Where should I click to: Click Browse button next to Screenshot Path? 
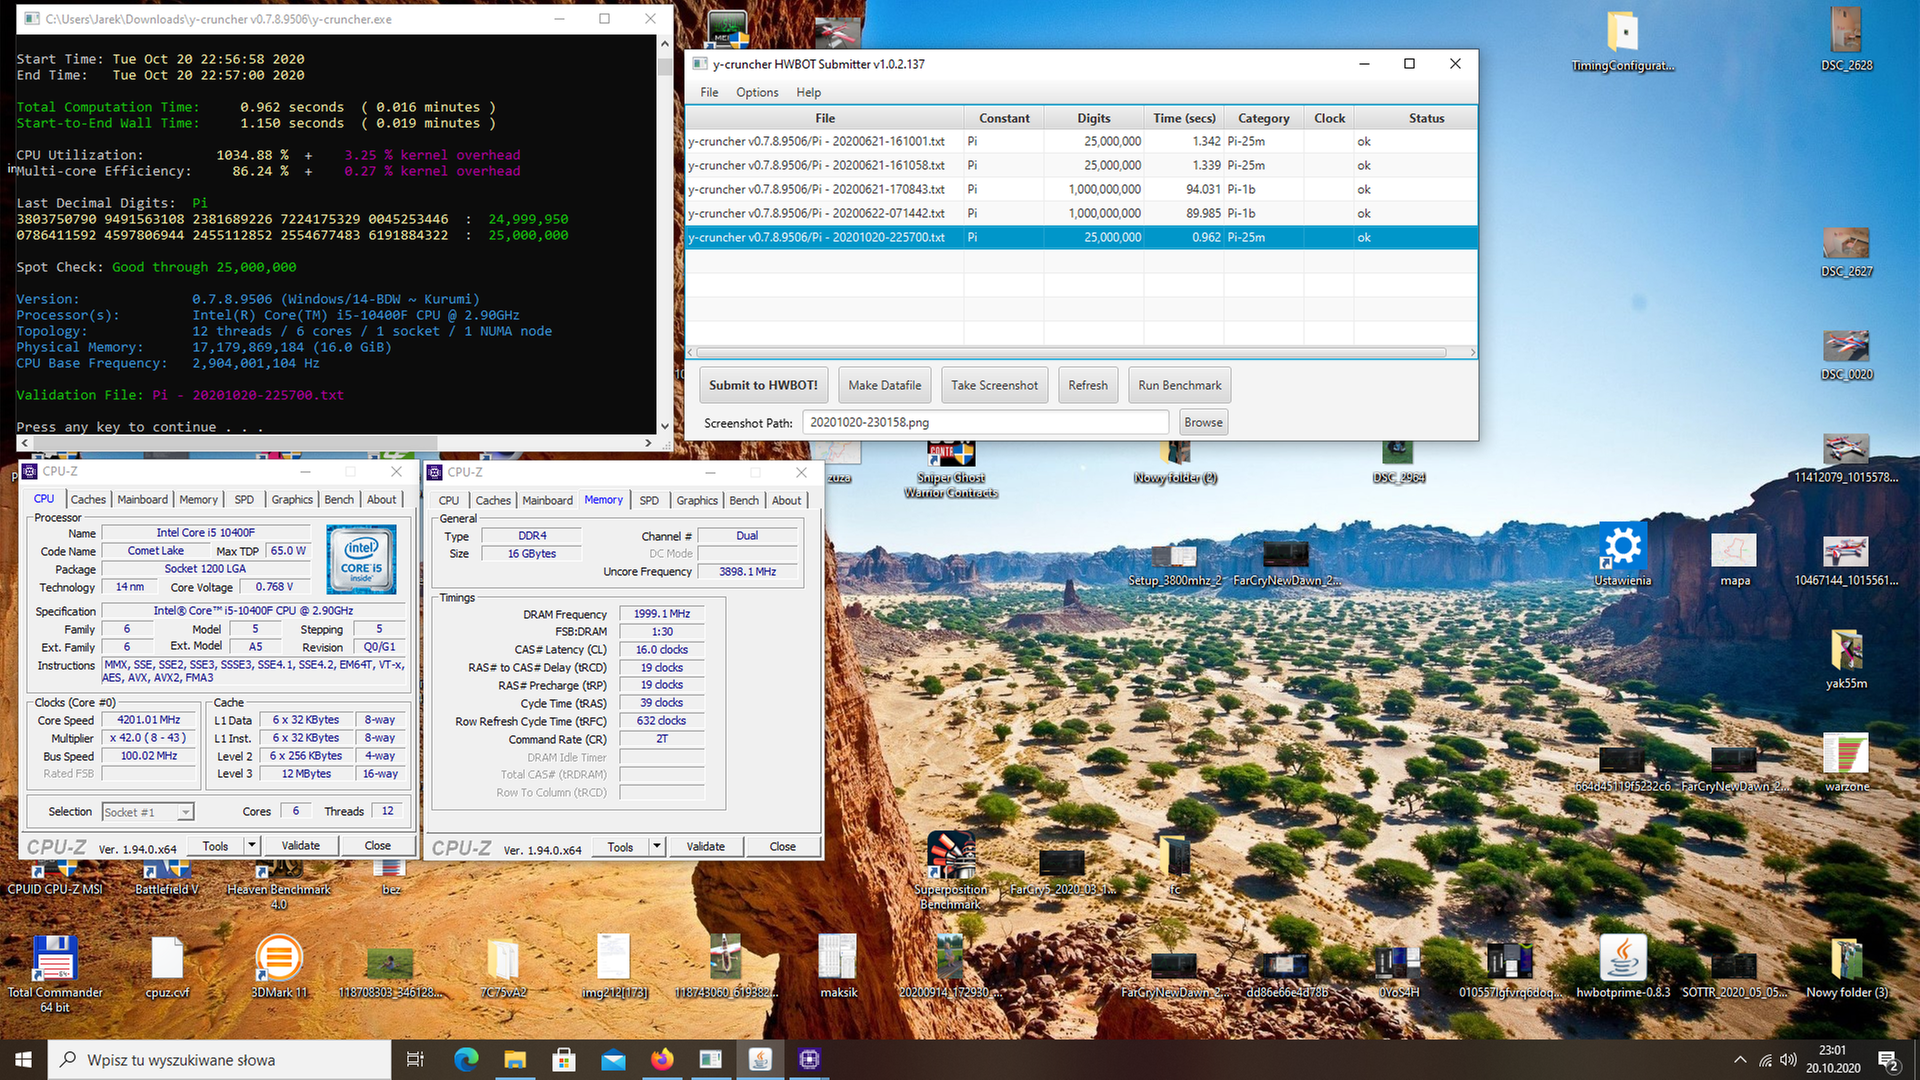(1203, 422)
